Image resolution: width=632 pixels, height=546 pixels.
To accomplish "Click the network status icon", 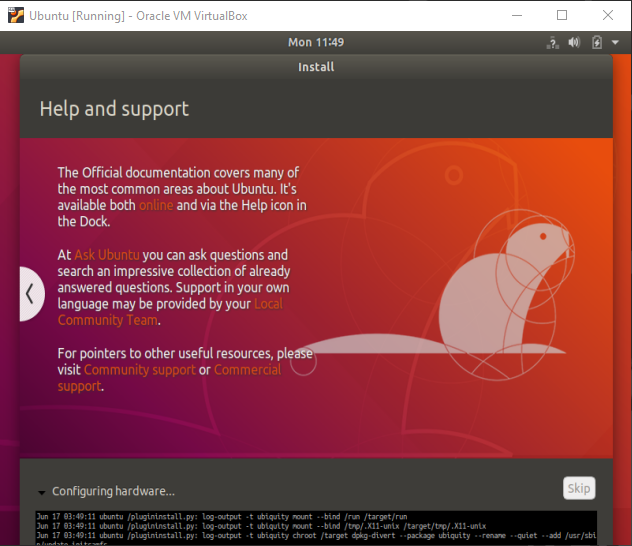I will 553,42.
